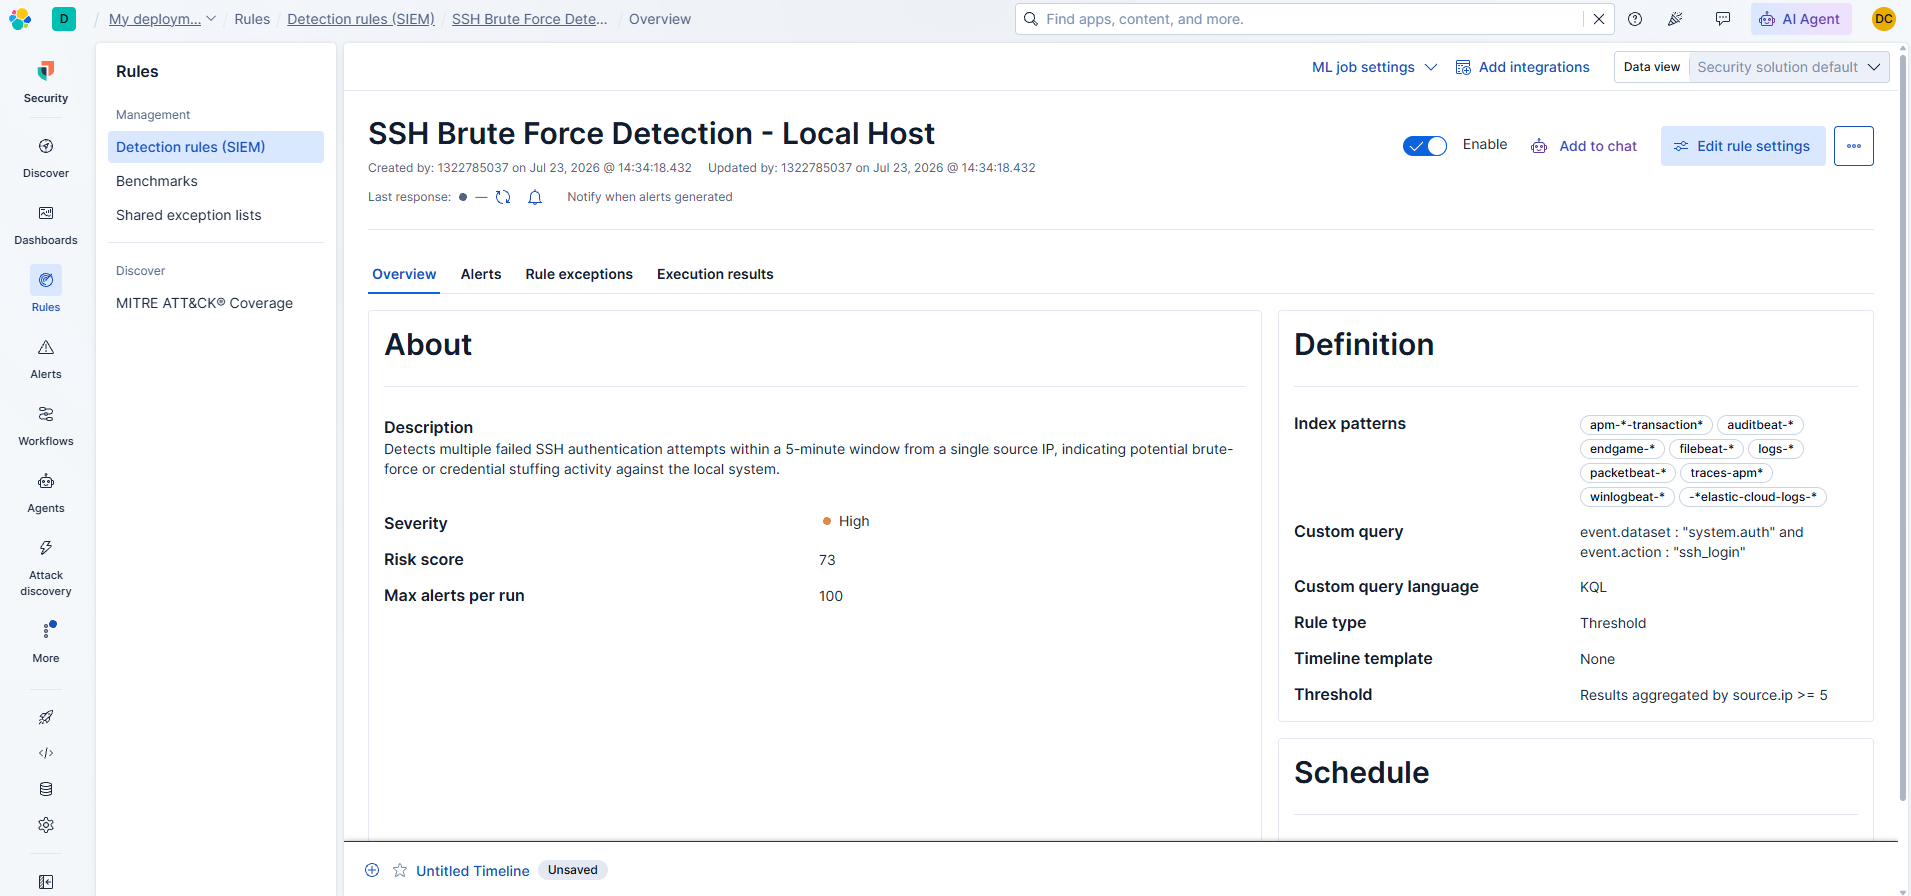The width and height of the screenshot is (1911, 896).
Task: Toggle the rule Enable switch
Action: tap(1425, 146)
